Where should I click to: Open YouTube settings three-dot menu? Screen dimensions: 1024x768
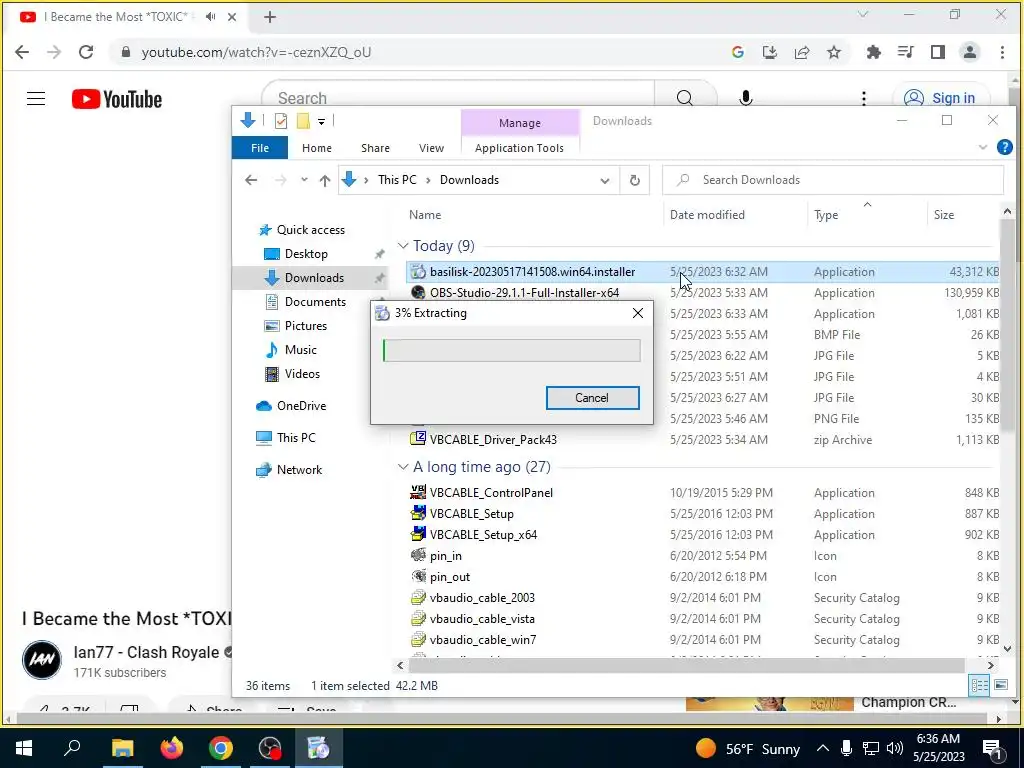click(x=864, y=99)
